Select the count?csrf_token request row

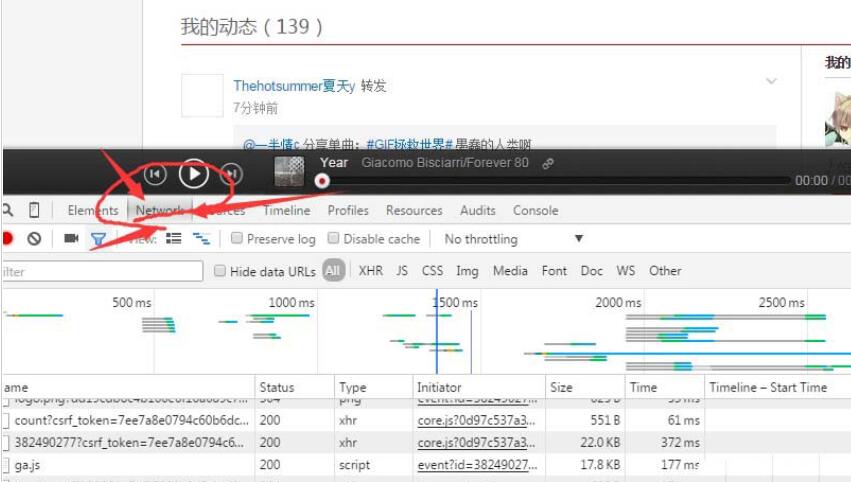[426, 420]
